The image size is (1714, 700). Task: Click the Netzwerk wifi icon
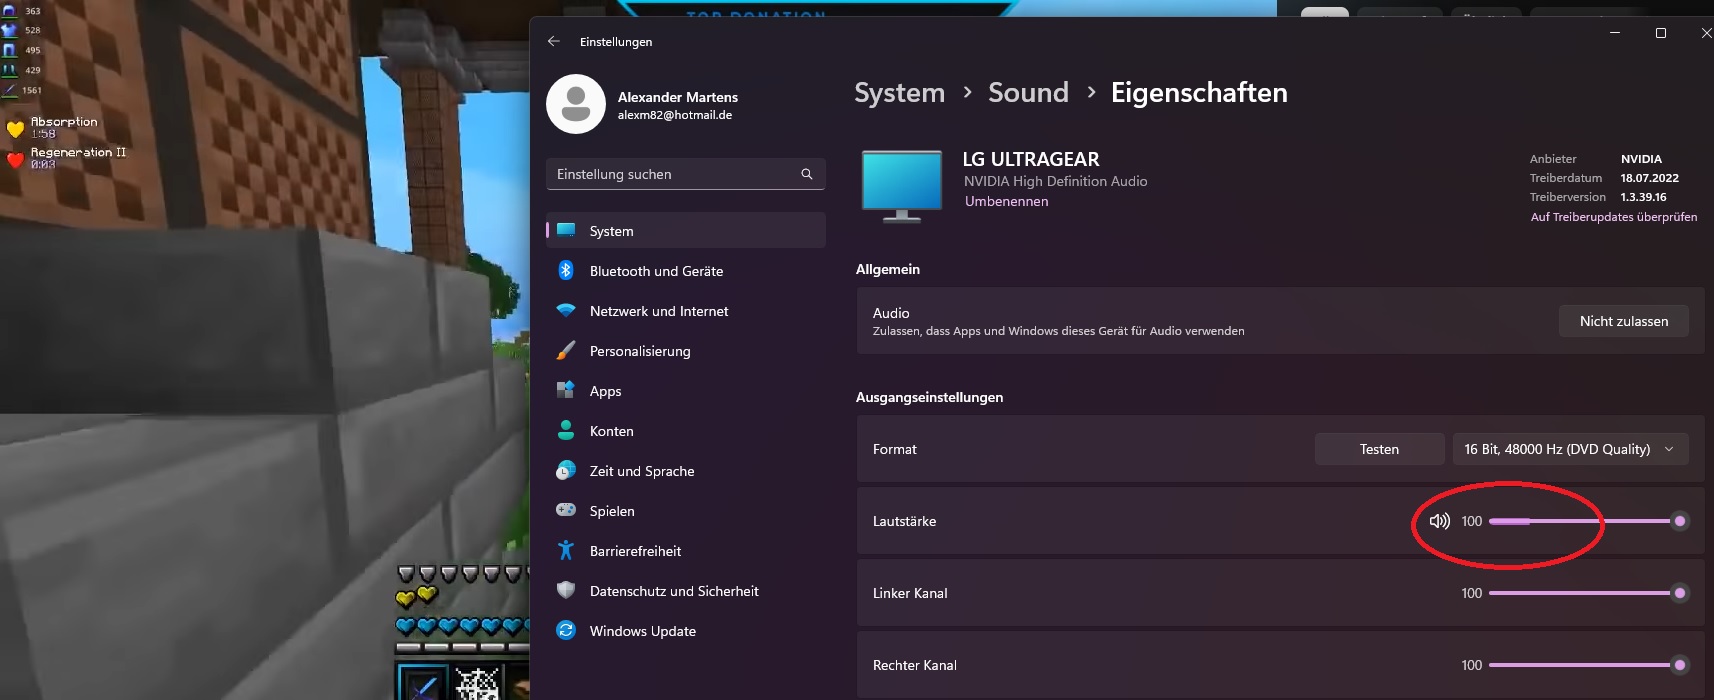click(566, 310)
